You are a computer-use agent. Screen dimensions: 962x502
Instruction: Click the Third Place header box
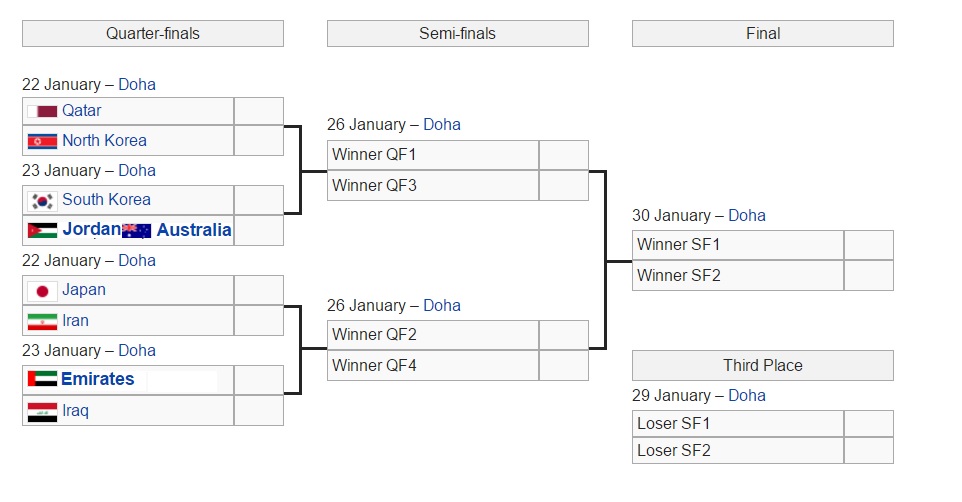click(x=762, y=365)
